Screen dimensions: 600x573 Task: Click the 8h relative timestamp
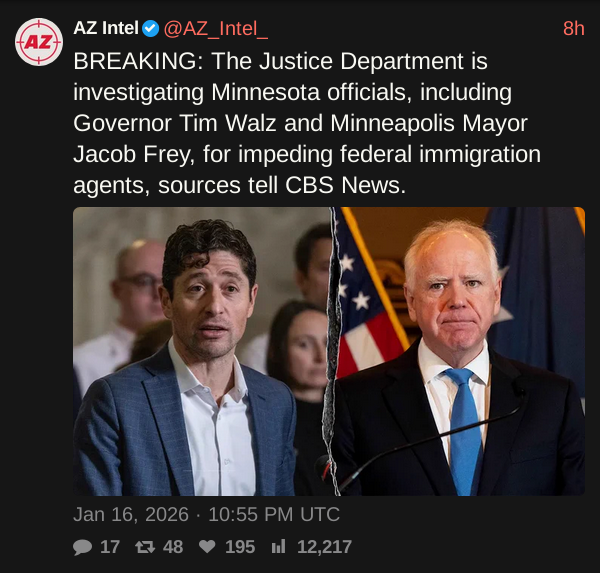click(573, 28)
